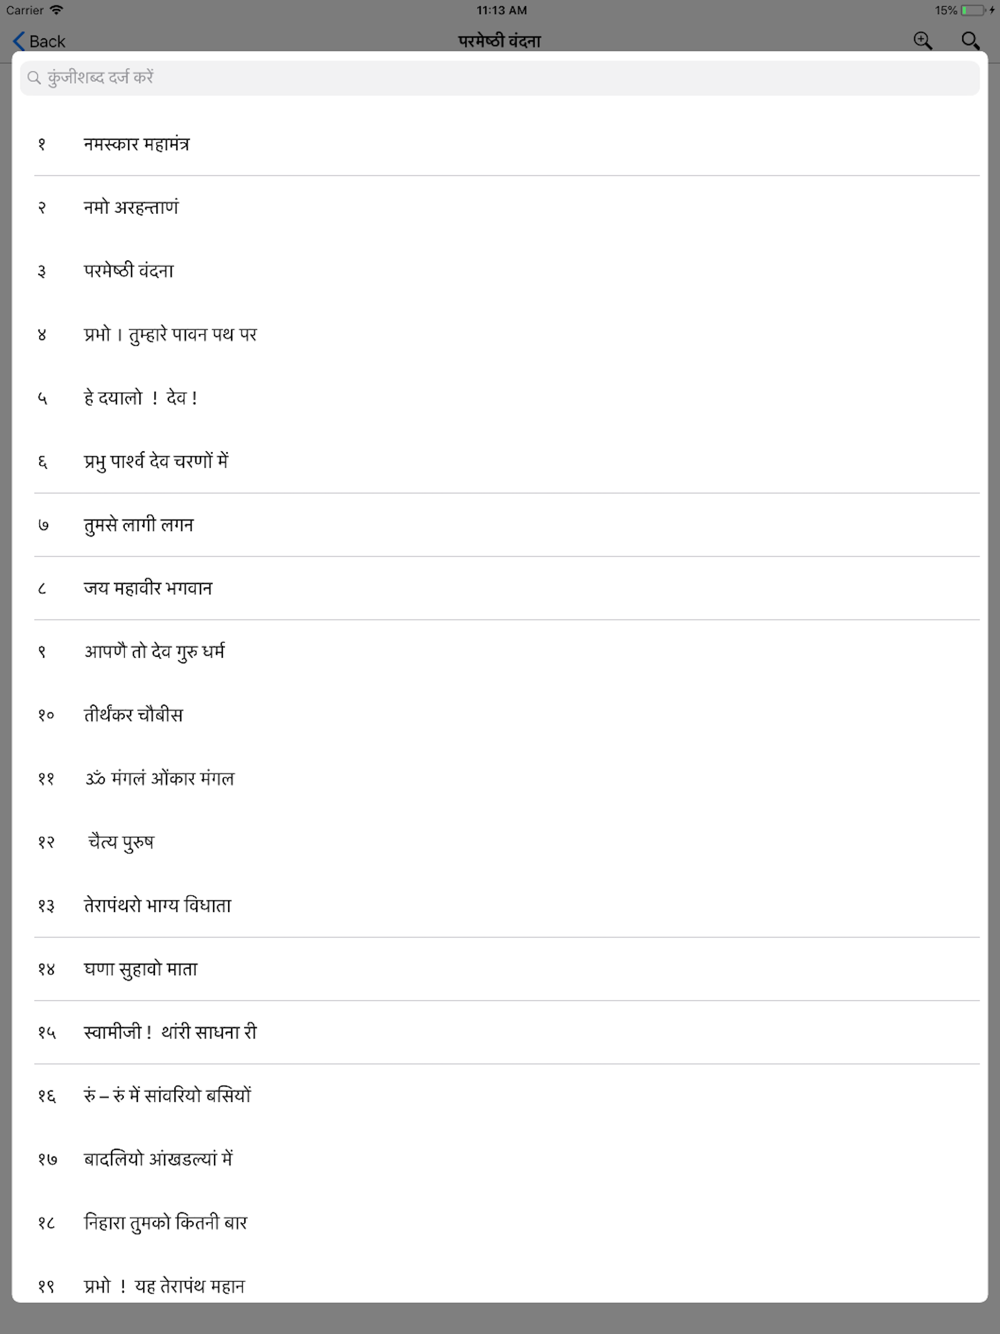Tap the Back chevron icon
1000x1334 pixels.
pyautogui.click(x=18, y=41)
